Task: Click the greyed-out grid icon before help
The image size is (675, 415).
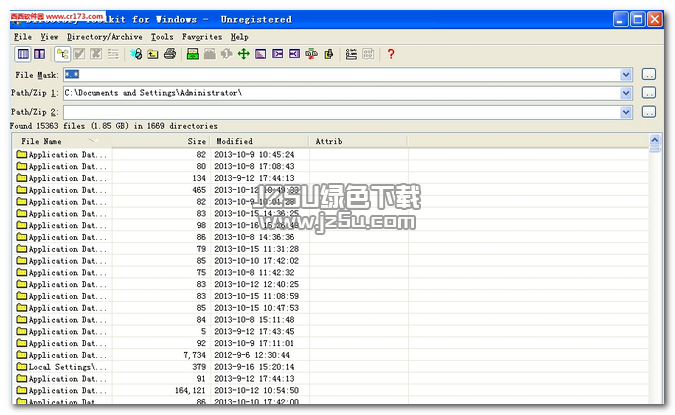Action: pos(368,54)
